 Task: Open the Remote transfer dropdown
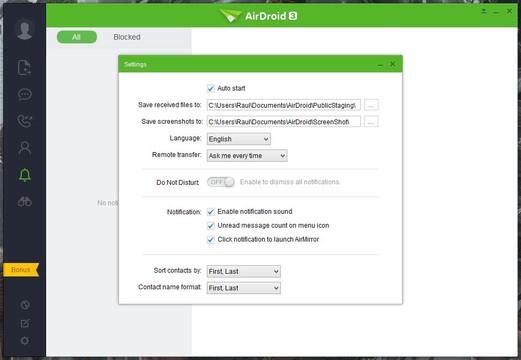pos(247,156)
